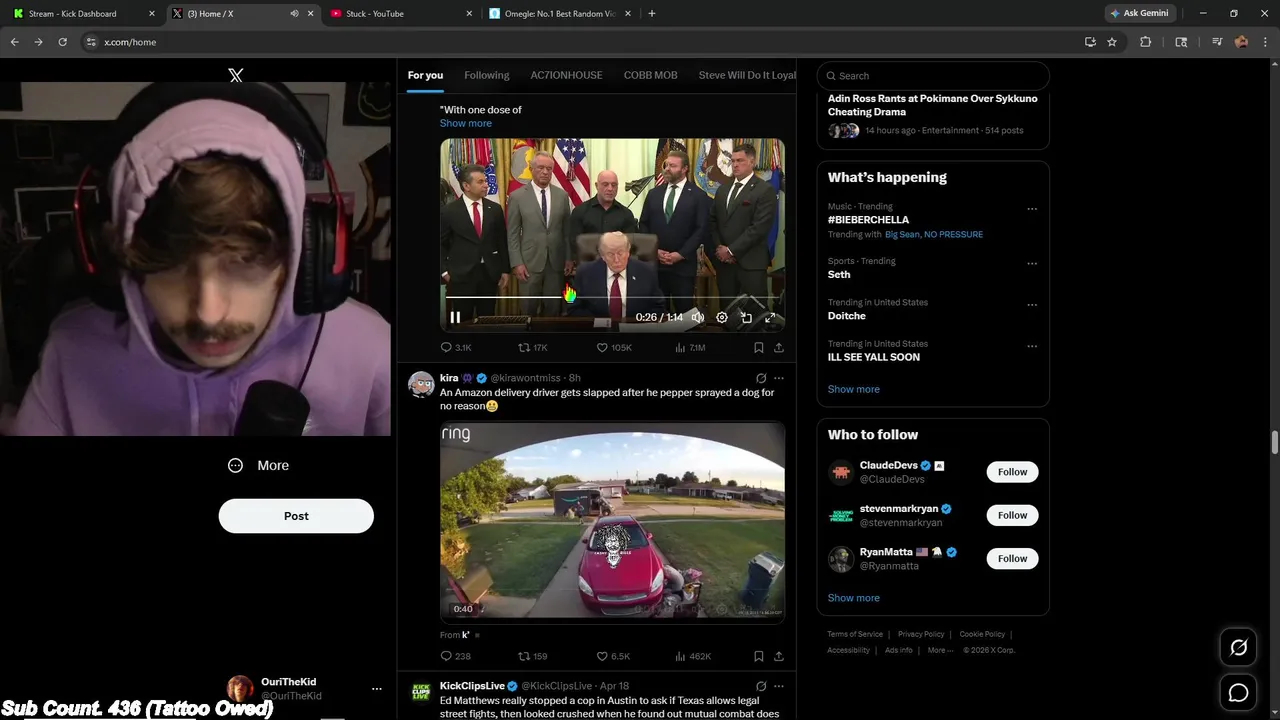The image size is (1280, 720).
Task: Select the For you tab
Action: (425, 75)
